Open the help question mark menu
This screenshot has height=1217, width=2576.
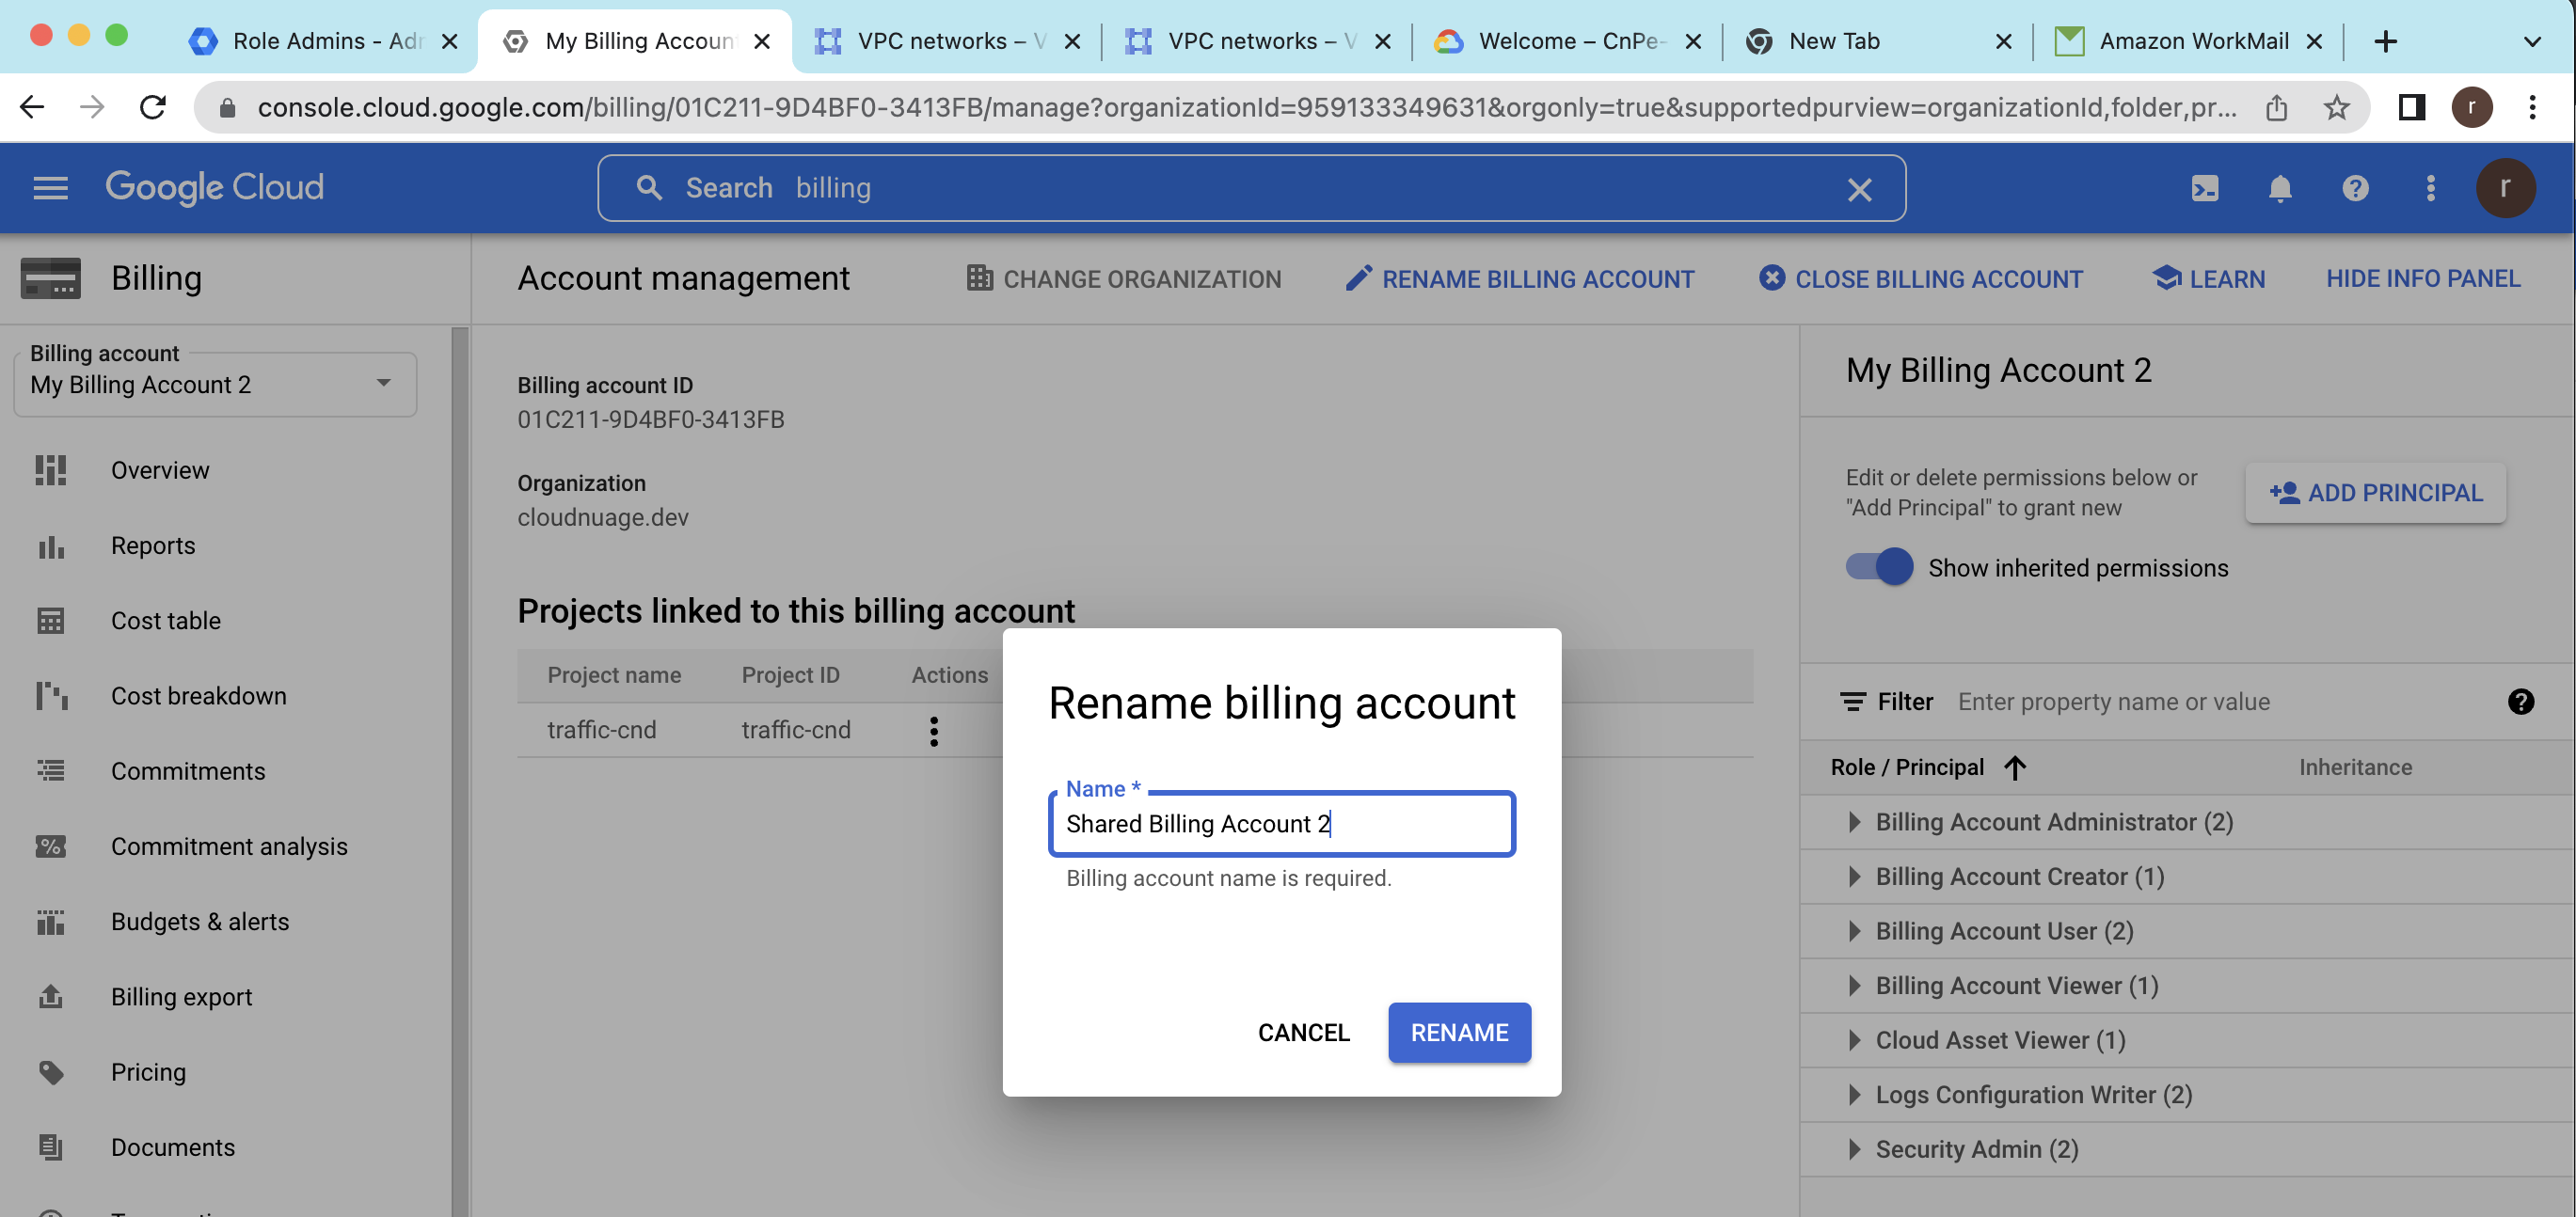2354,188
